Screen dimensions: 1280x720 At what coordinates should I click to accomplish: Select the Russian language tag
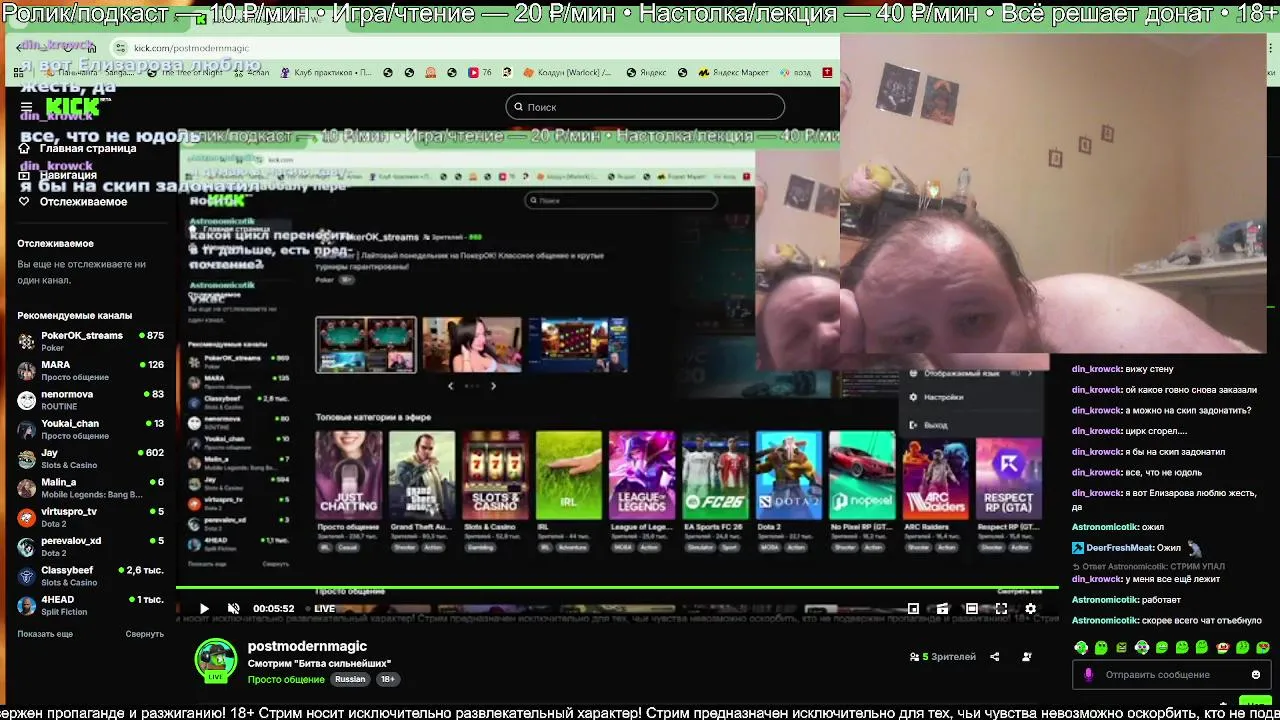pyautogui.click(x=350, y=679)
